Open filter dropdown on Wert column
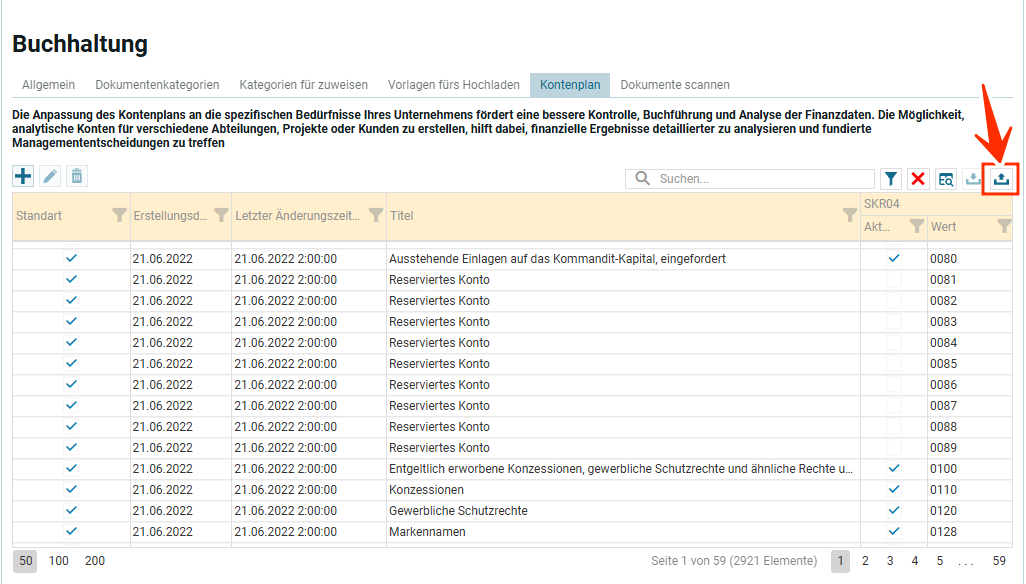Viewport: 1026px width, 584px height. pos(1004,227)
